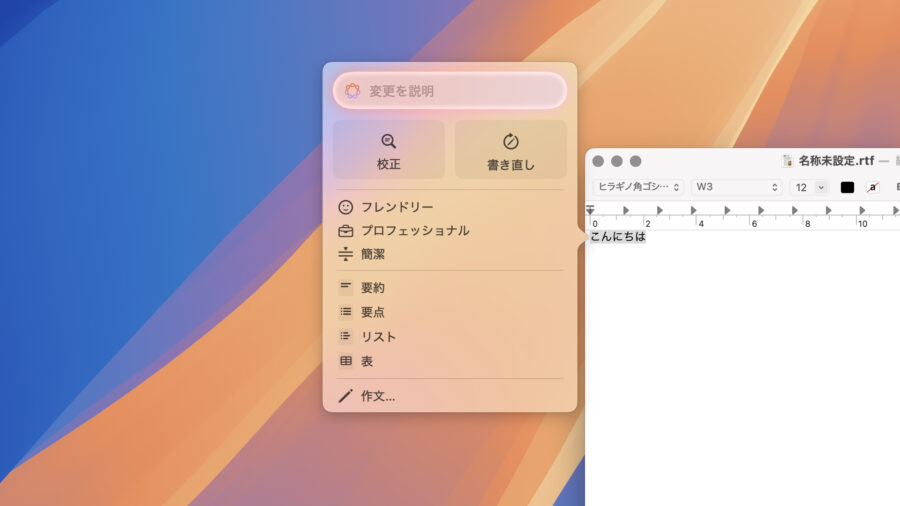Image resolution: width=900 pixels, height=506 pixels.
Task: Close the TextEdit window
Action: point(598,161)
